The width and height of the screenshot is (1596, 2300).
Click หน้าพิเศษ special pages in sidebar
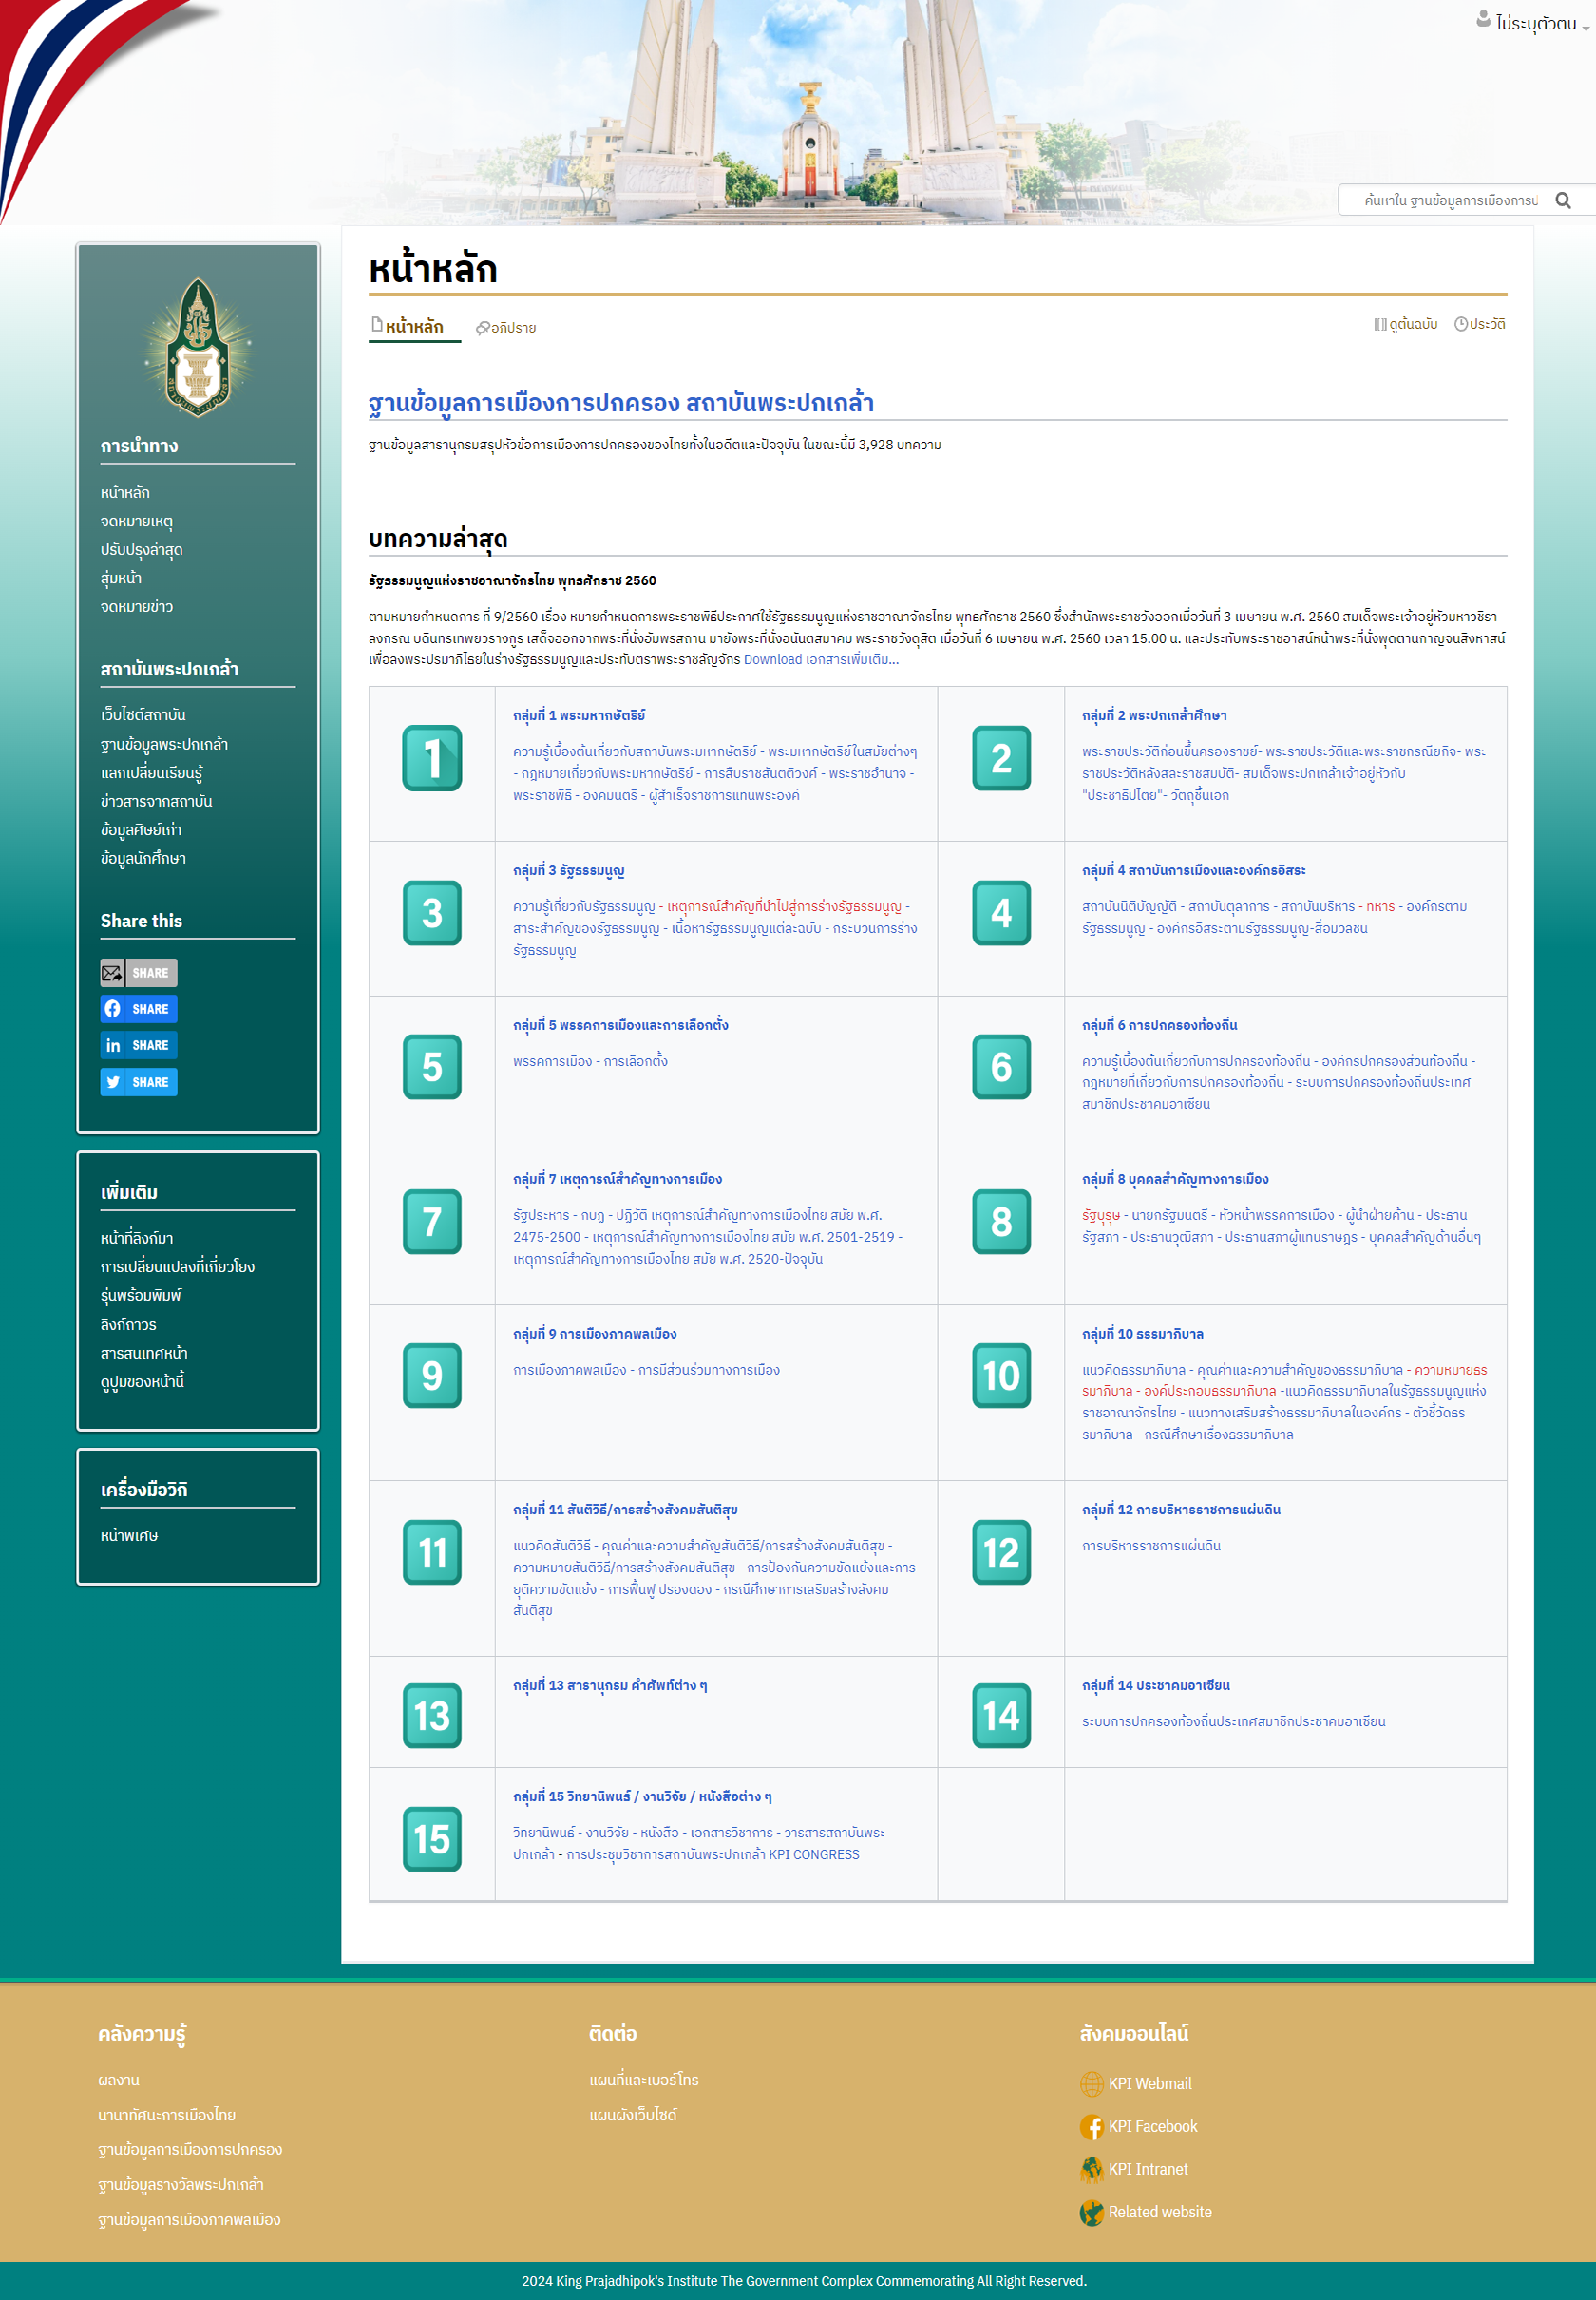click(129, 1535)
